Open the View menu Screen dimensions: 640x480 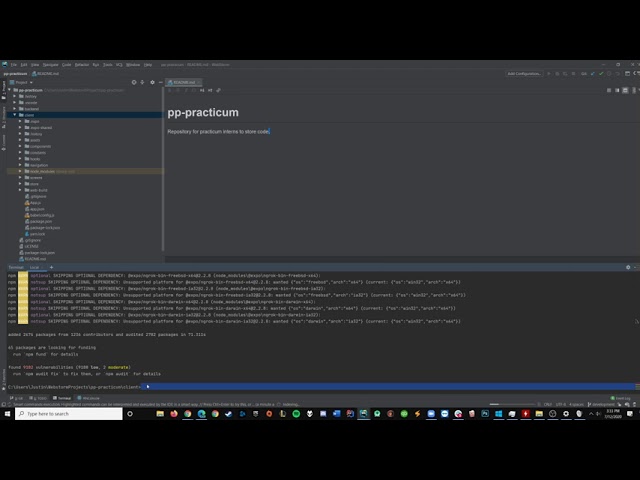[35, 64]
